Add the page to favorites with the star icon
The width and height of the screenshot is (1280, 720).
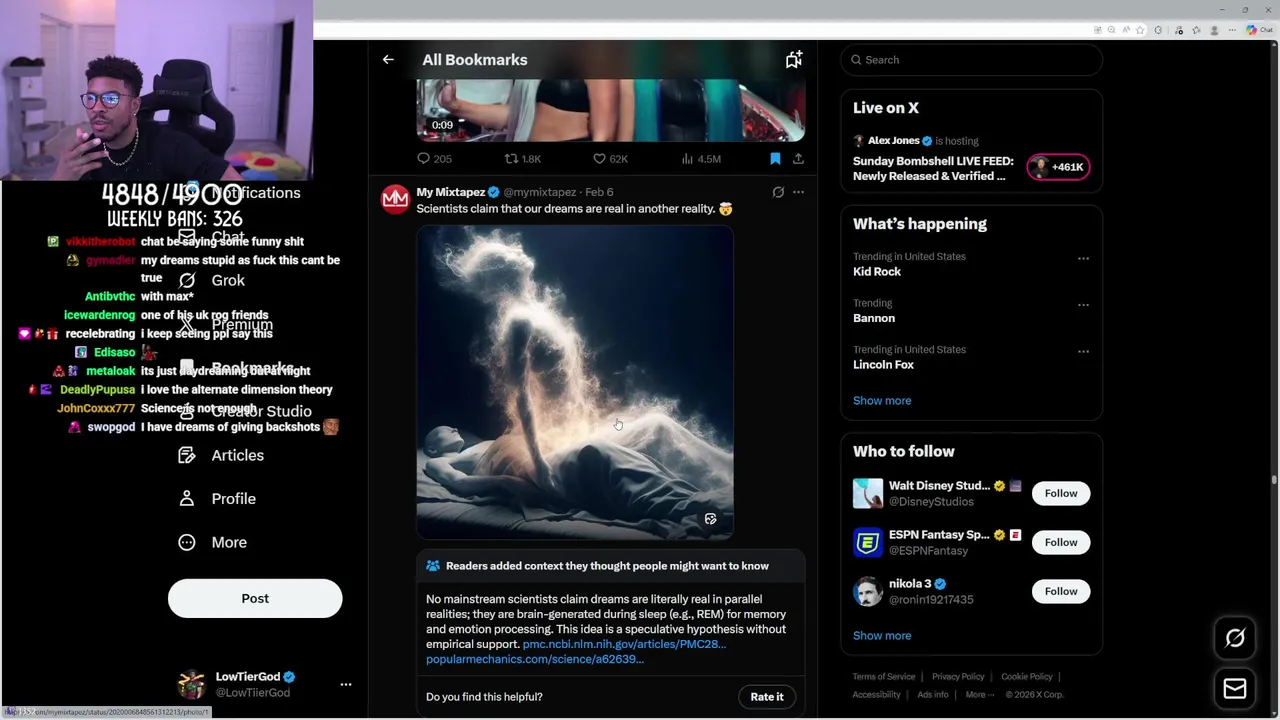(1139, 30)
